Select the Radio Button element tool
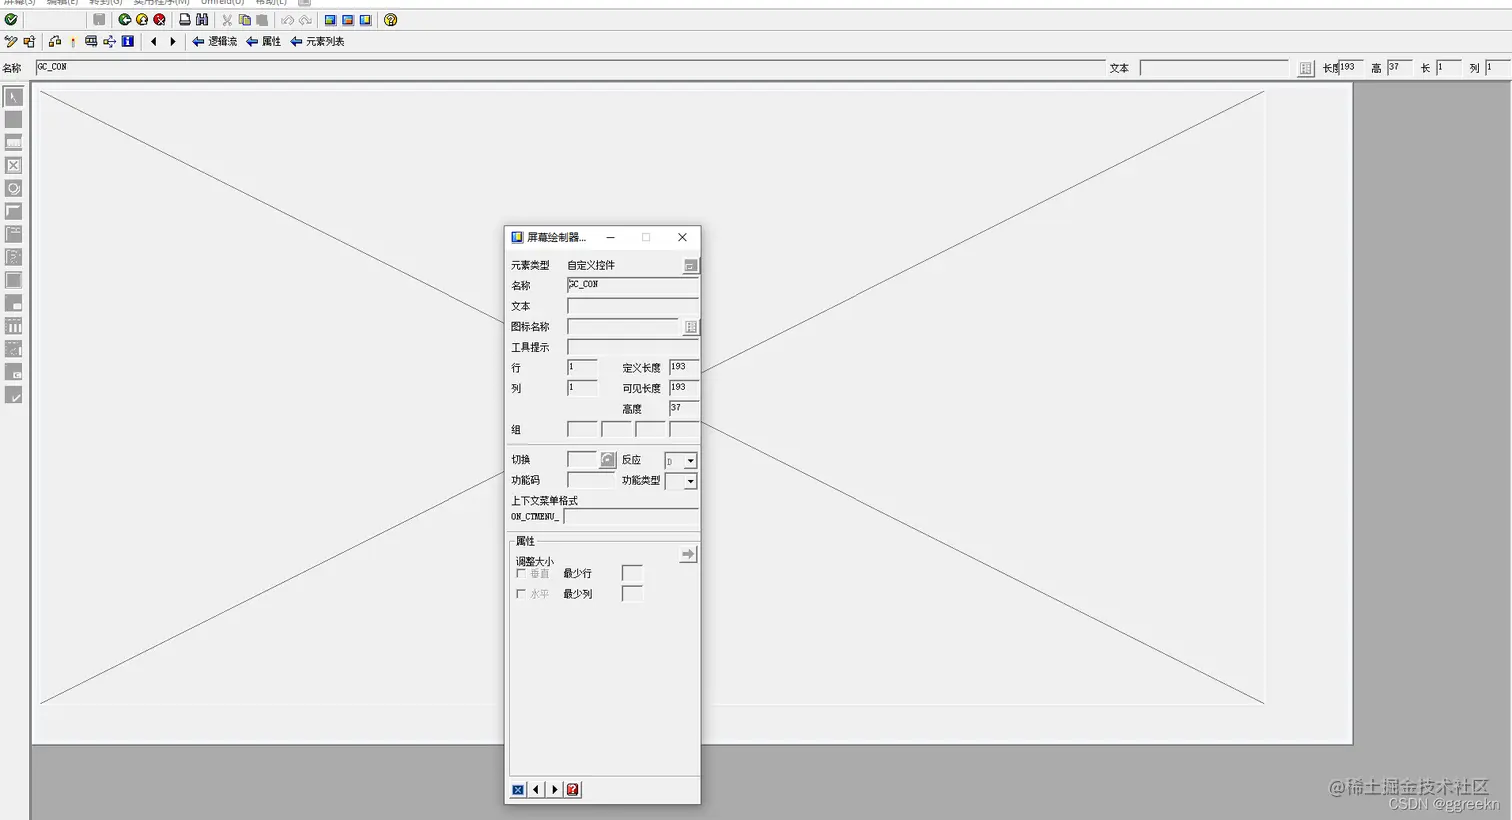The image size is (1512, 820). [13, 188]
